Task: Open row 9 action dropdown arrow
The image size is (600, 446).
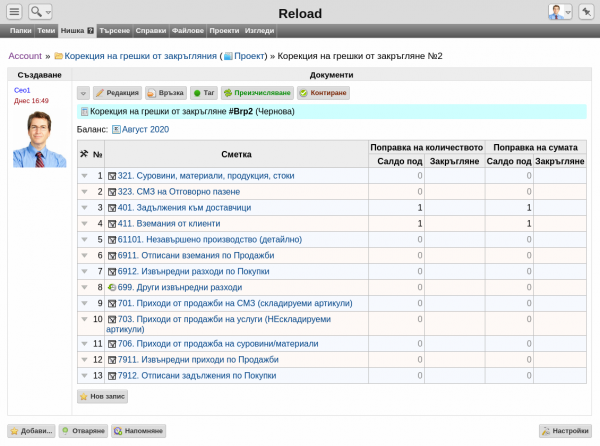Action: [84, 303]
